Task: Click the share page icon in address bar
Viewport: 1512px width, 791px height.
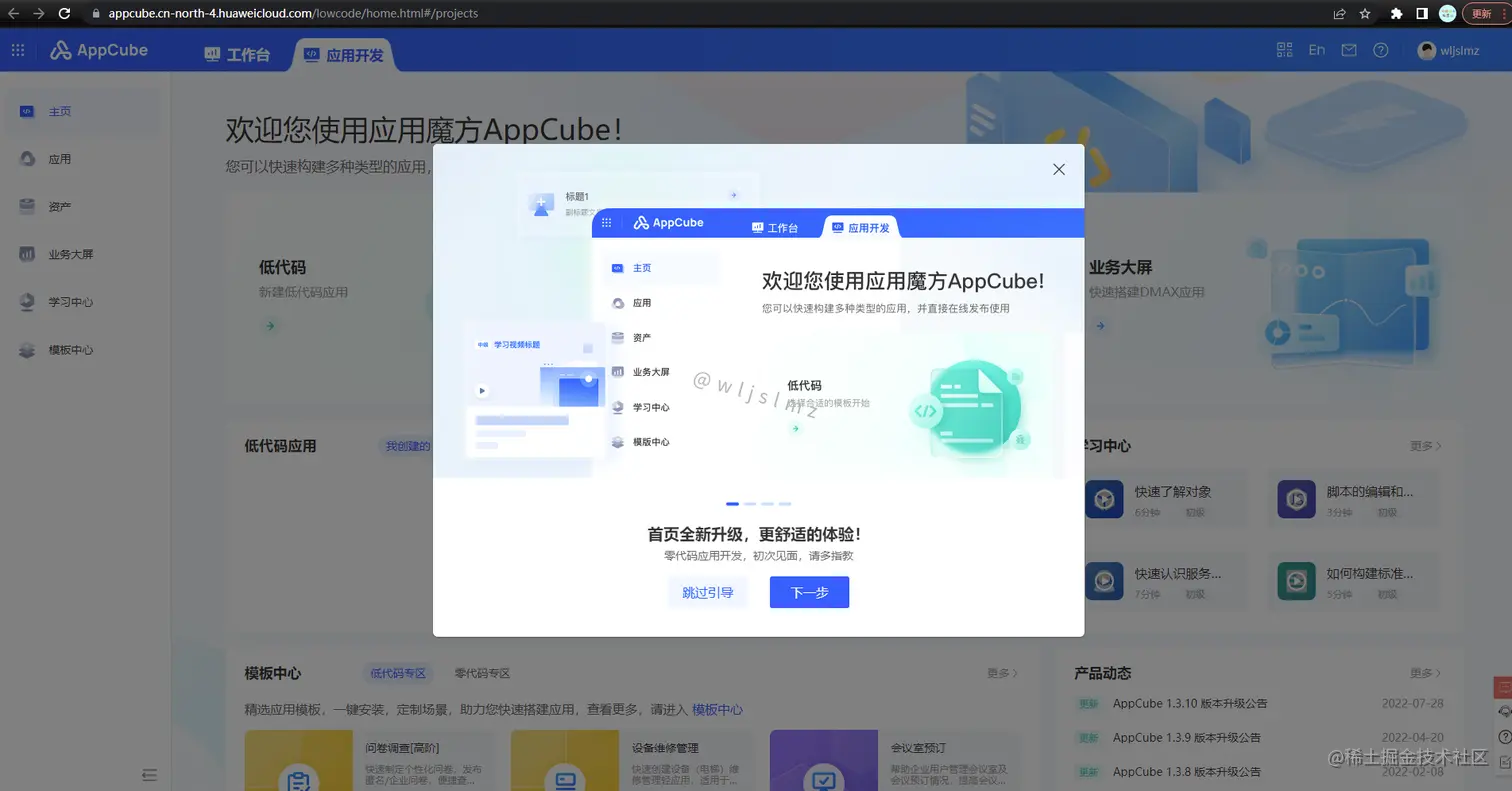Action: pyautogui.click(x=1339, y=13)
